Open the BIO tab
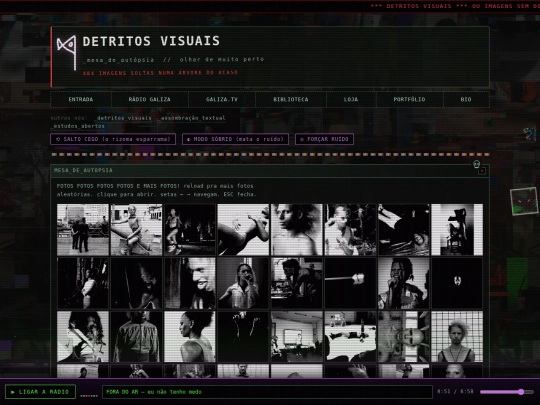The height and width of the screenshot is (405, 540). [x=466, y=100]
